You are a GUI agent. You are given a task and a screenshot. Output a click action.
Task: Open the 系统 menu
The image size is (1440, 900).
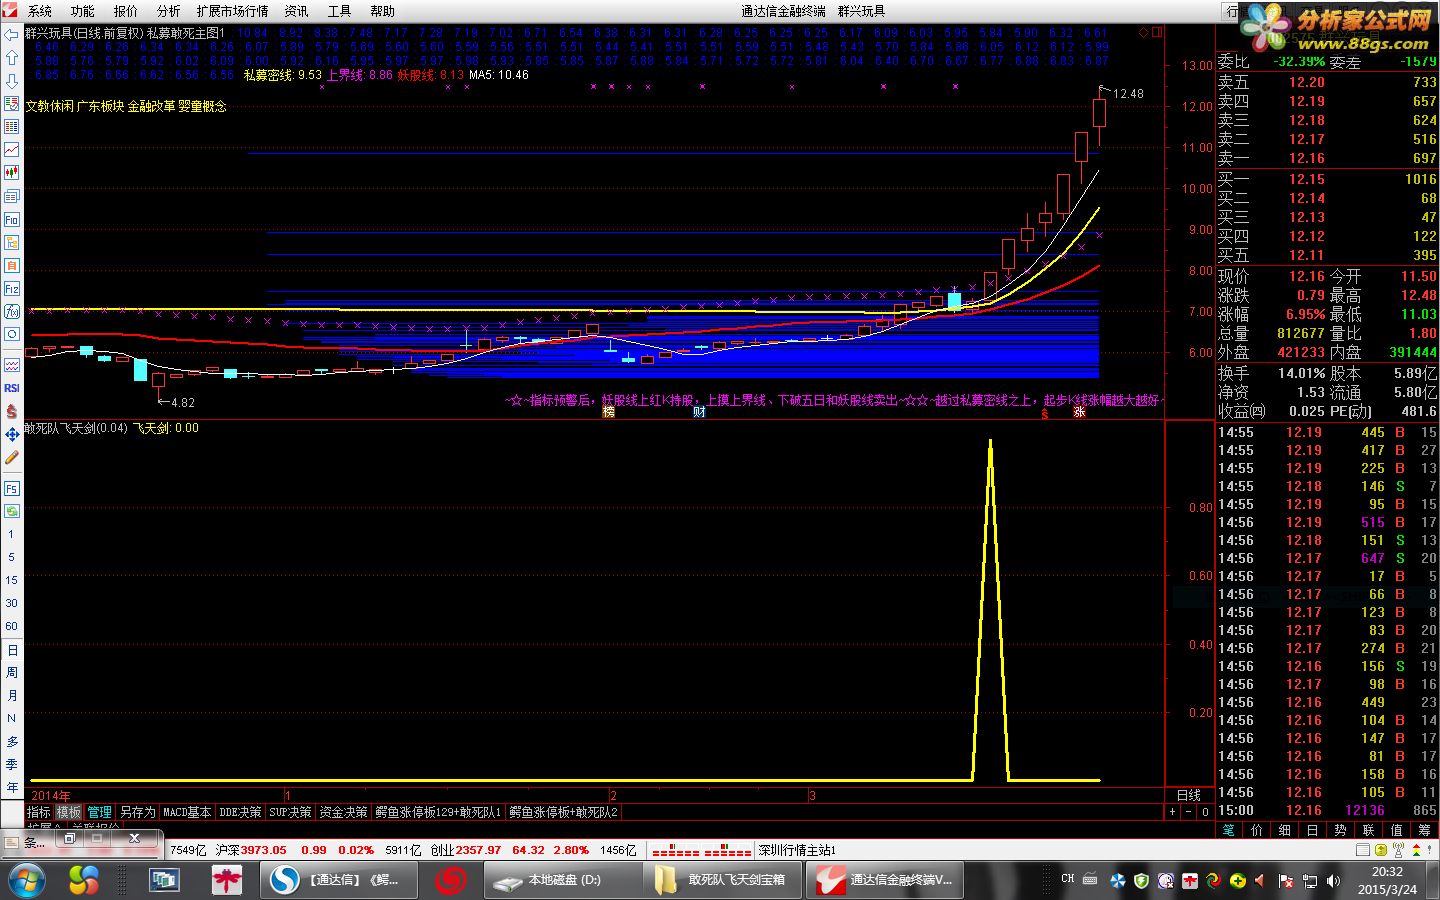[40, 11]
